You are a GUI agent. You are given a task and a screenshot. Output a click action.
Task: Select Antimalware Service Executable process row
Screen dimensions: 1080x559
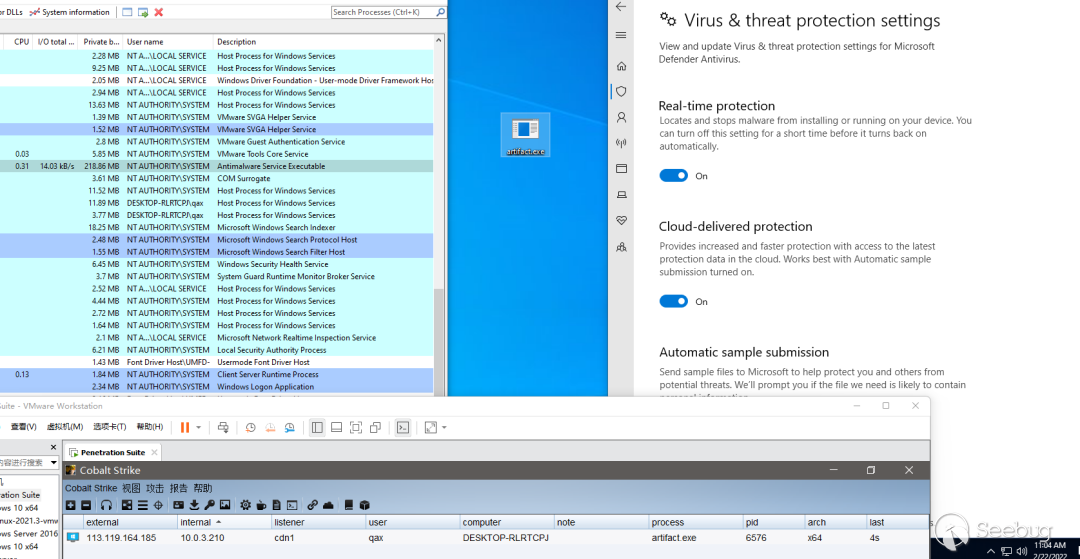pyautogui.click(x=217, y=166)
